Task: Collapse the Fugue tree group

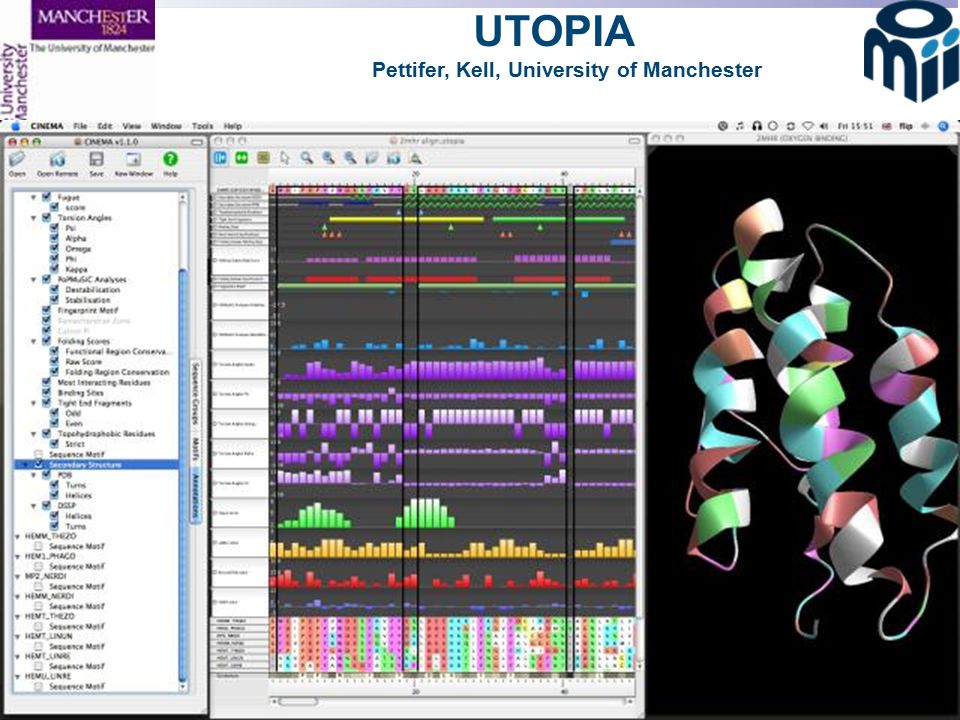Action: click(34, 198)
